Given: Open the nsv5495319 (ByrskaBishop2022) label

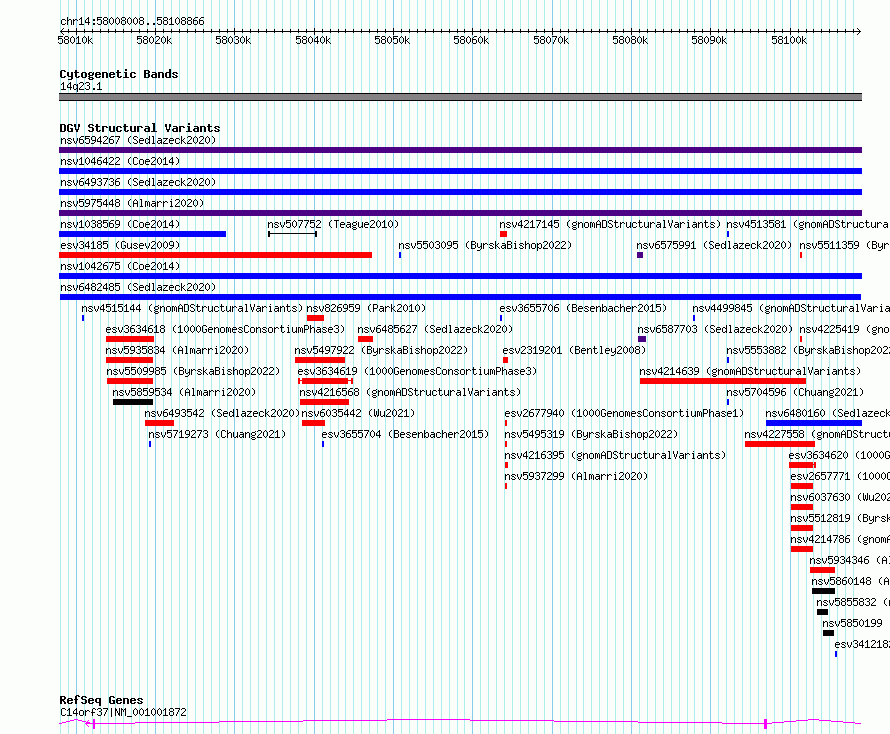Looking at the screenshot, I should tap(591, 434).
